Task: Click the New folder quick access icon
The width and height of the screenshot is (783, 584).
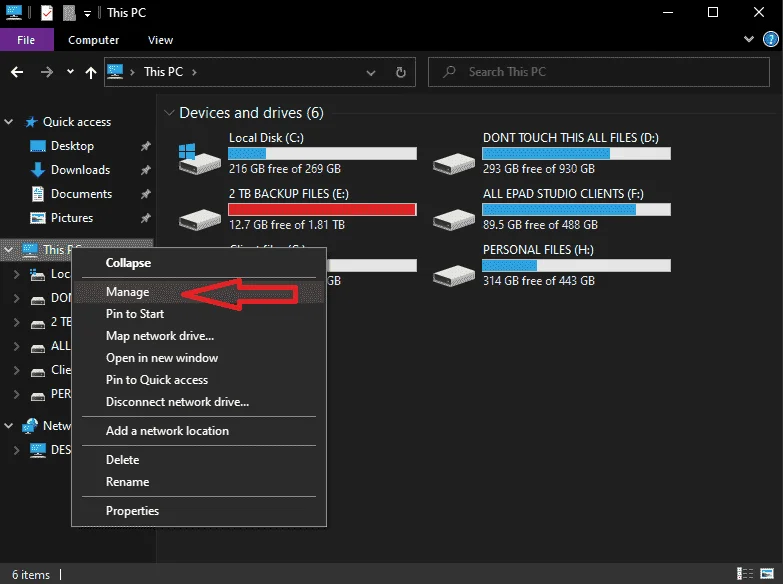Action: pyautogui.click(x=69, y=13)
